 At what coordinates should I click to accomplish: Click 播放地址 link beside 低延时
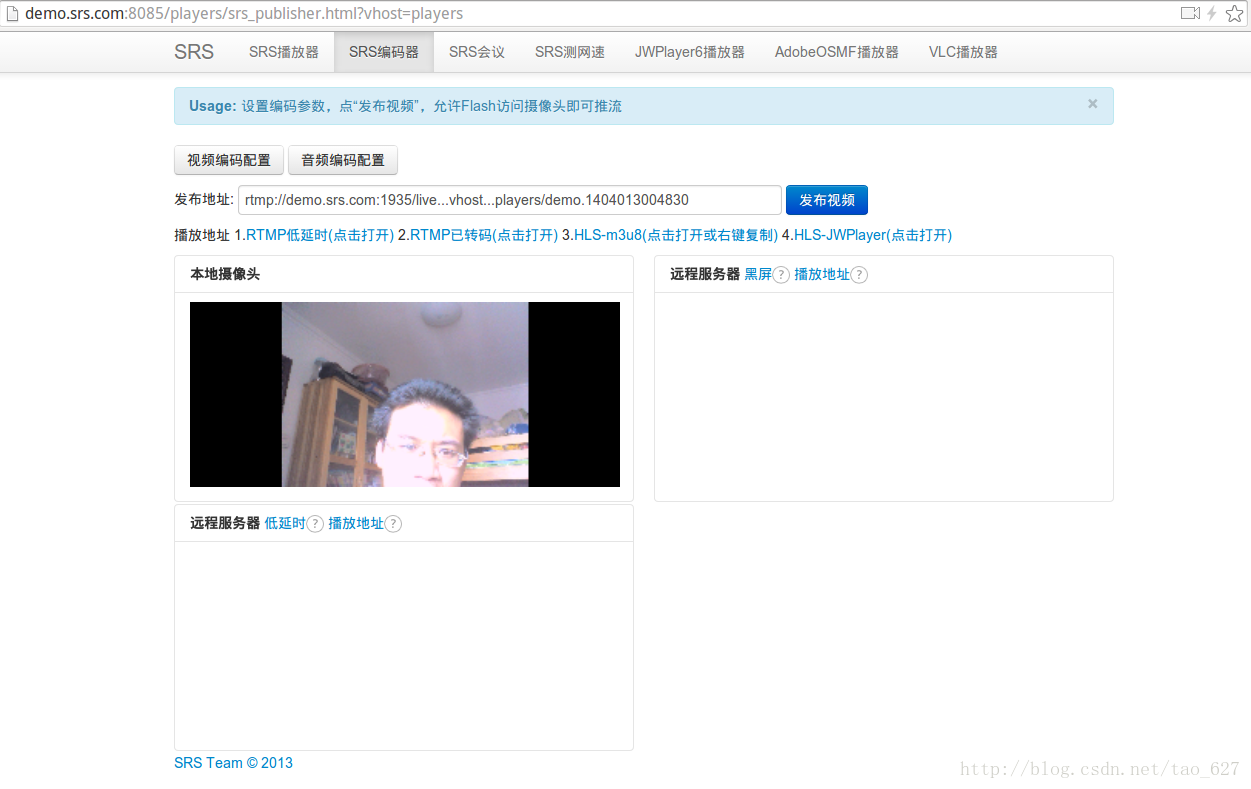tap(356, 523)
